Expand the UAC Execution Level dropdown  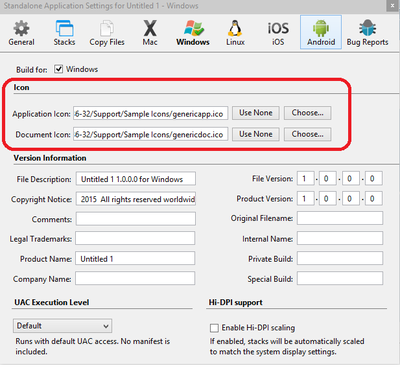(62, 326)
